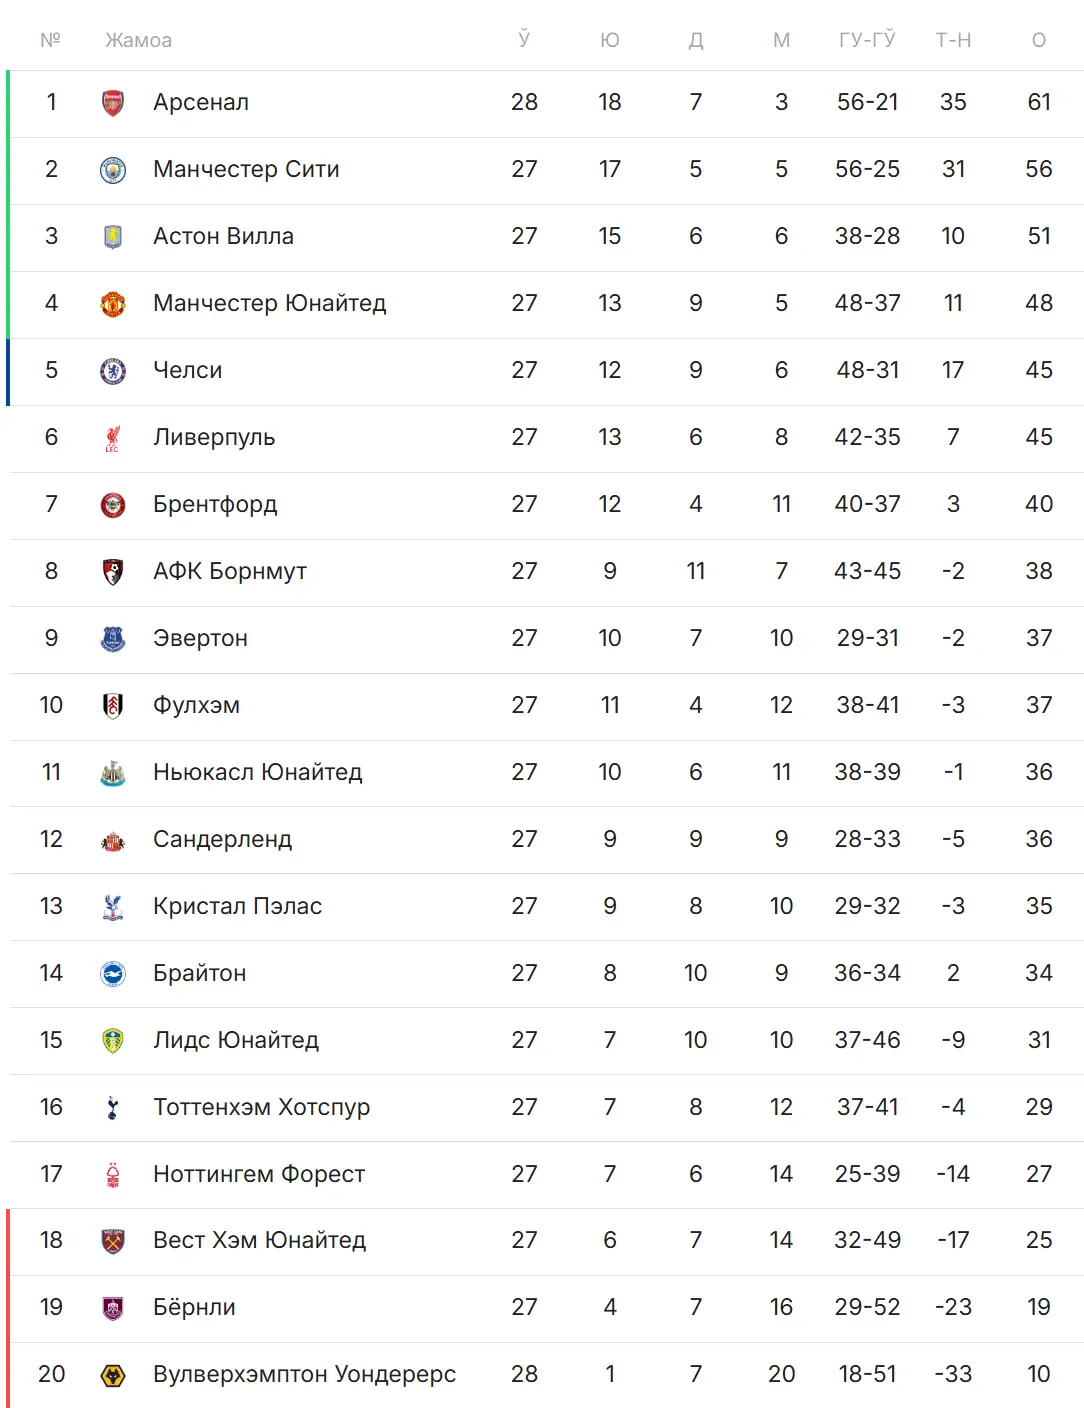Click the Manchester United crest icon
Viewport: 1084px width, 1408px height.
(x=113, y=304)
